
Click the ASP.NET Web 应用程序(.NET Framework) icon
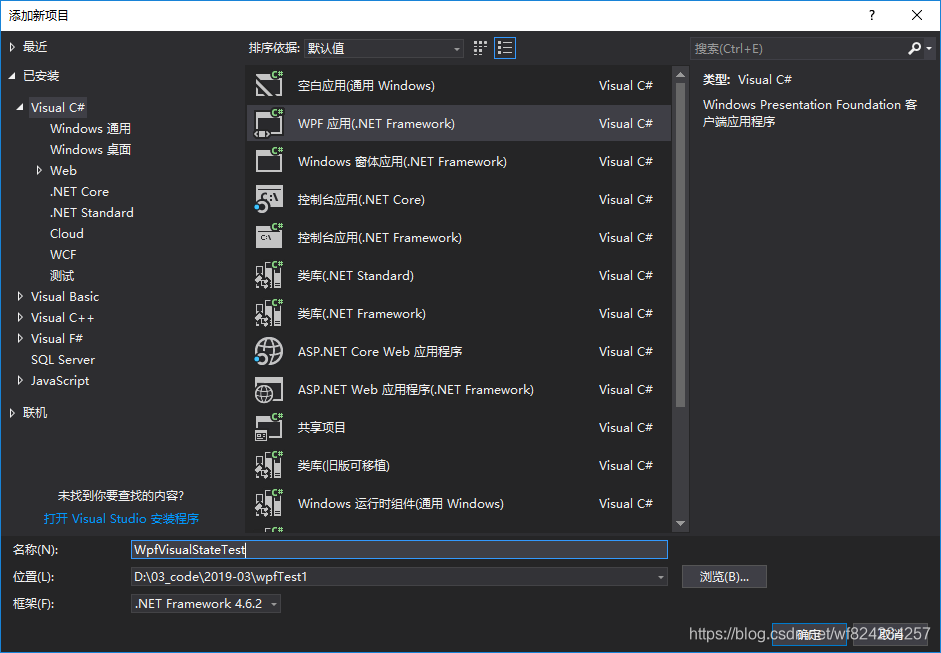(x=269, y=390)
